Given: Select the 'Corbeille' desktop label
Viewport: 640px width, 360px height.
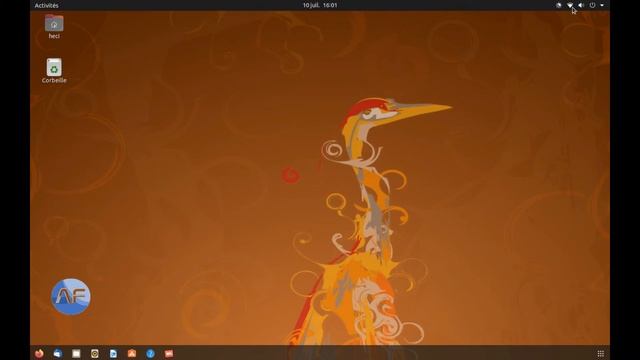Looking at the screenshot, I should (54, 80).
